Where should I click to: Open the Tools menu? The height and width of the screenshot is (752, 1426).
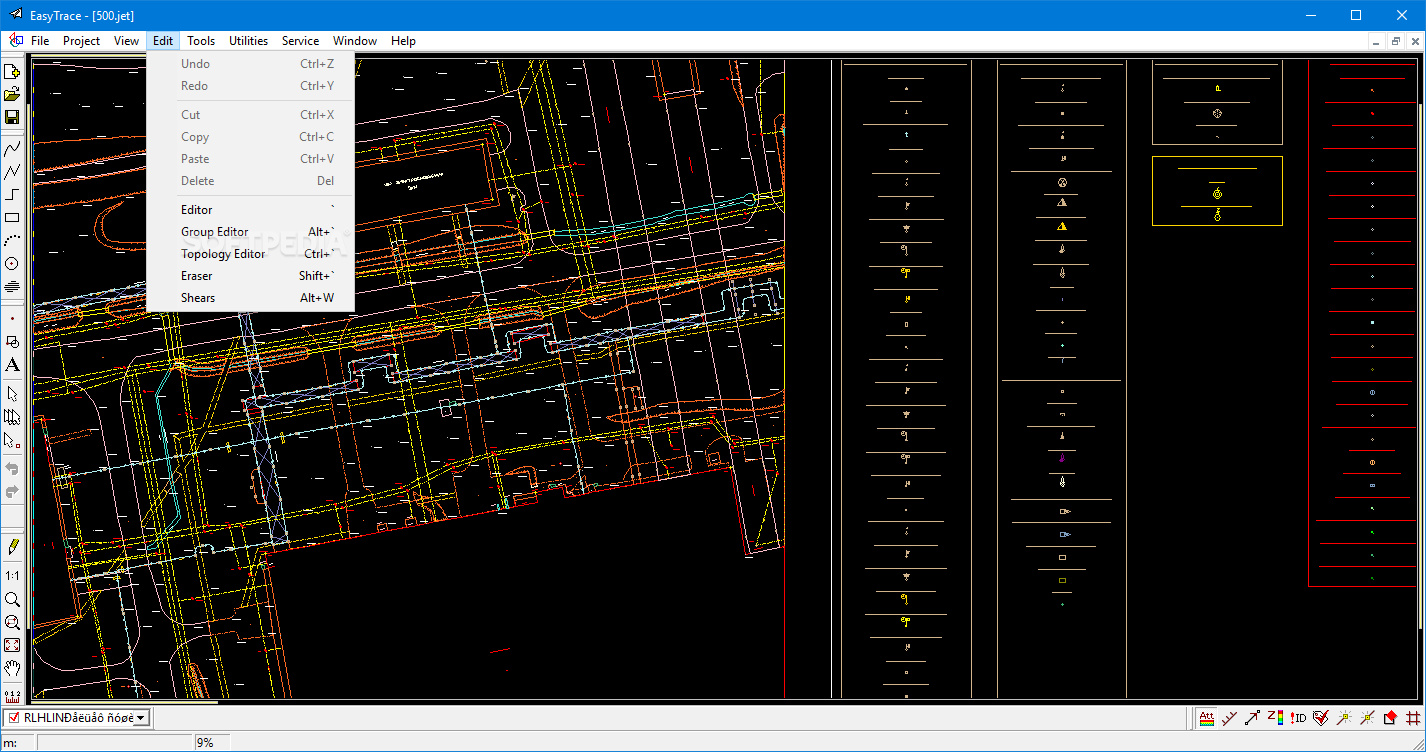[x=201, y=41]
